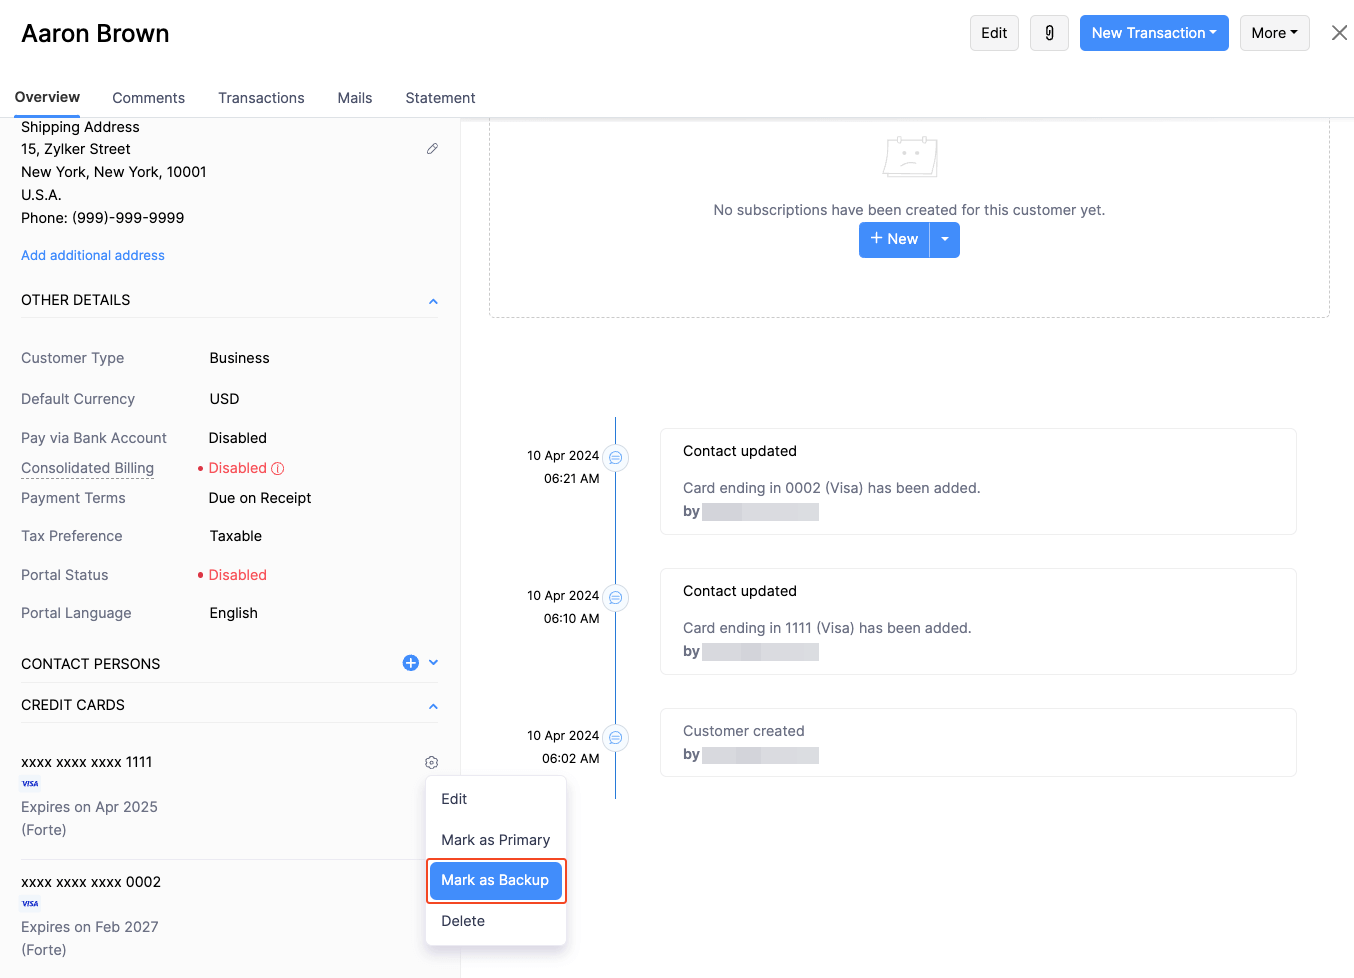
Task: Open the New Transaction dropdown
Action: pyautogui.click(x=1153, y=33)
